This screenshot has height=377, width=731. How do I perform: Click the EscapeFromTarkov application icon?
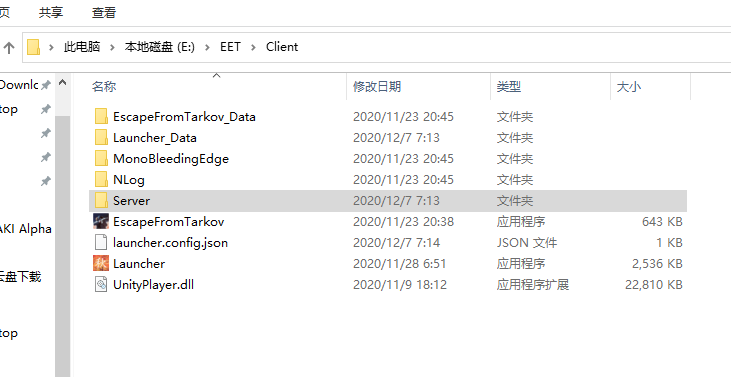tap(101, 221)
